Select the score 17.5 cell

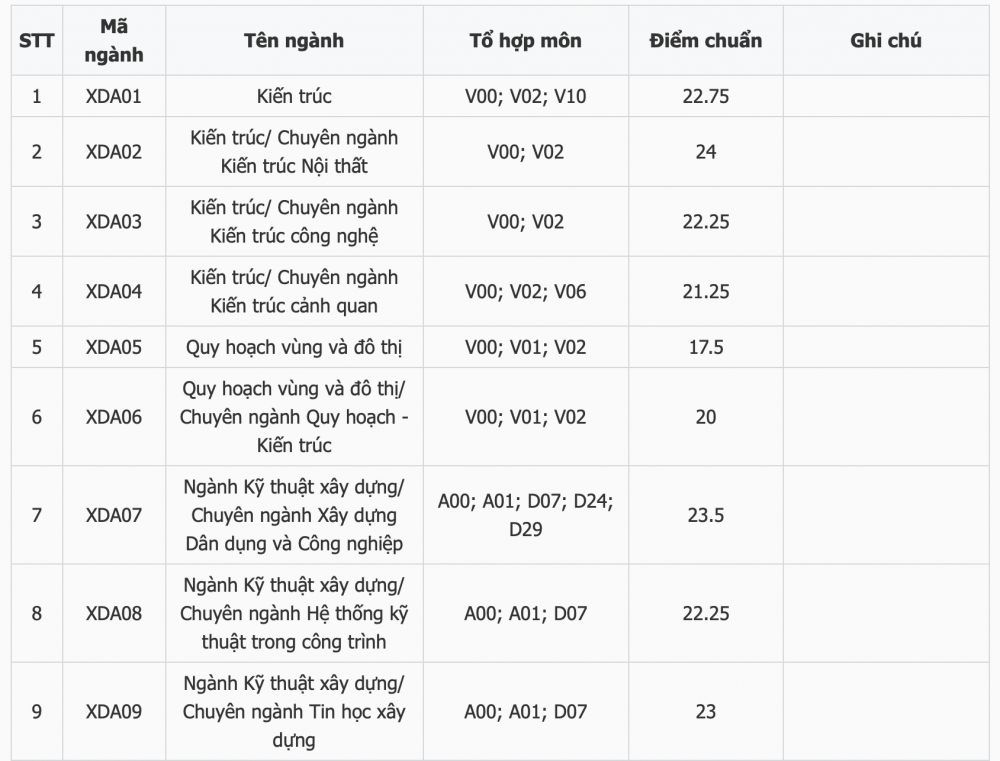[706, 347]
